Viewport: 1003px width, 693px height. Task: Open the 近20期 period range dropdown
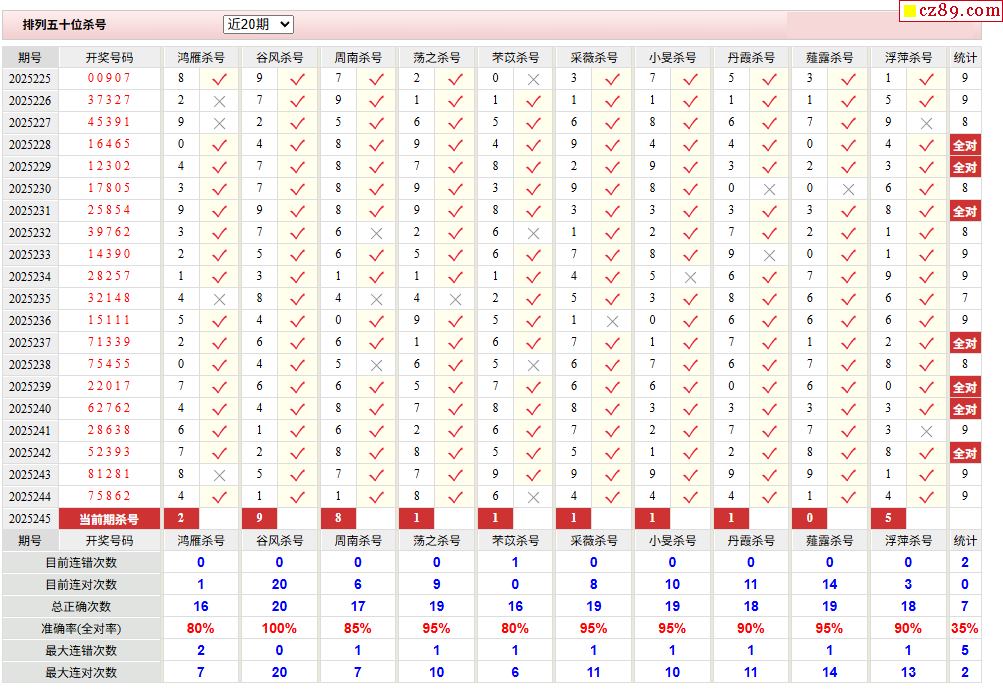(x=258, y=24)
